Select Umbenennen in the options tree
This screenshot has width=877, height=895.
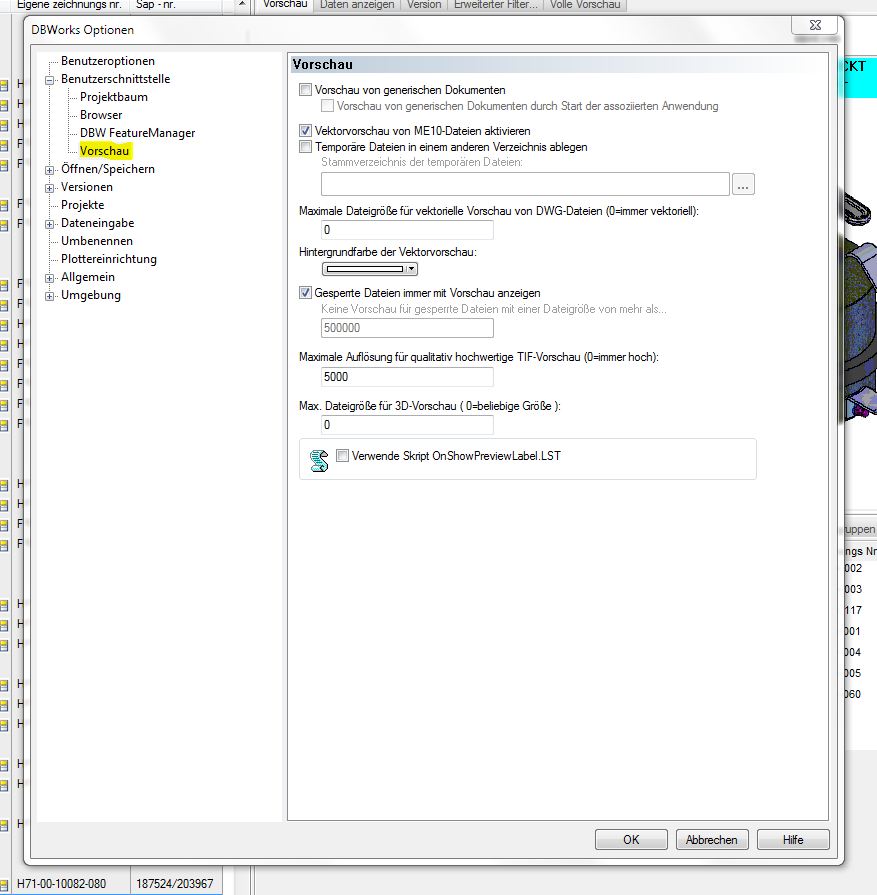coord(97,241)
